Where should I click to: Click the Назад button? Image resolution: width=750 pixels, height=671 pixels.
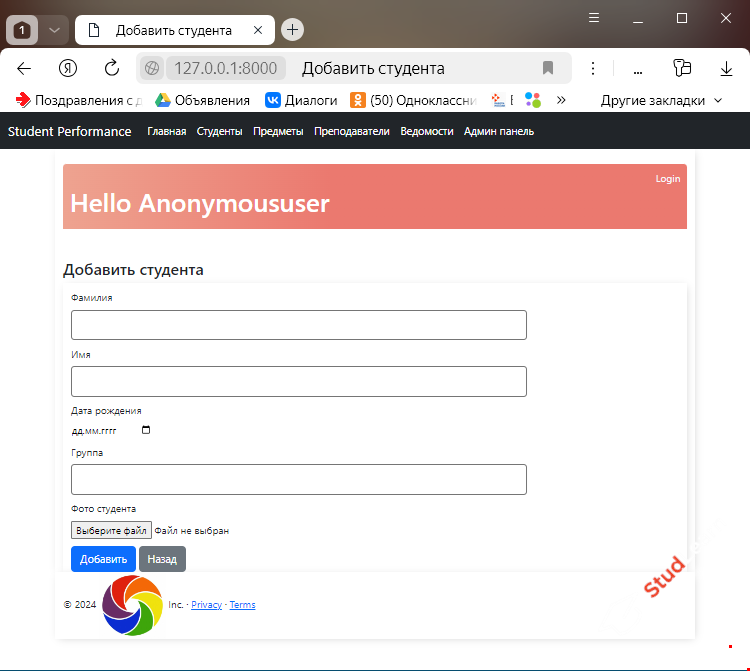(x=162, y=559)
